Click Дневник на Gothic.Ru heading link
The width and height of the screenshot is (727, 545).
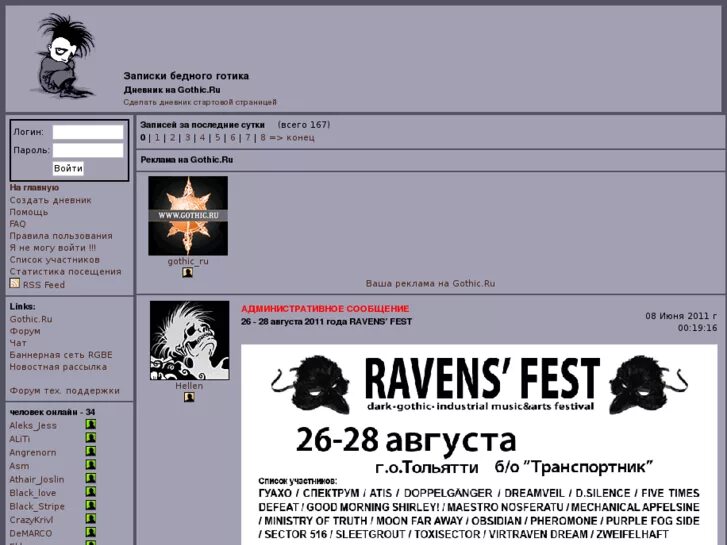172,90
